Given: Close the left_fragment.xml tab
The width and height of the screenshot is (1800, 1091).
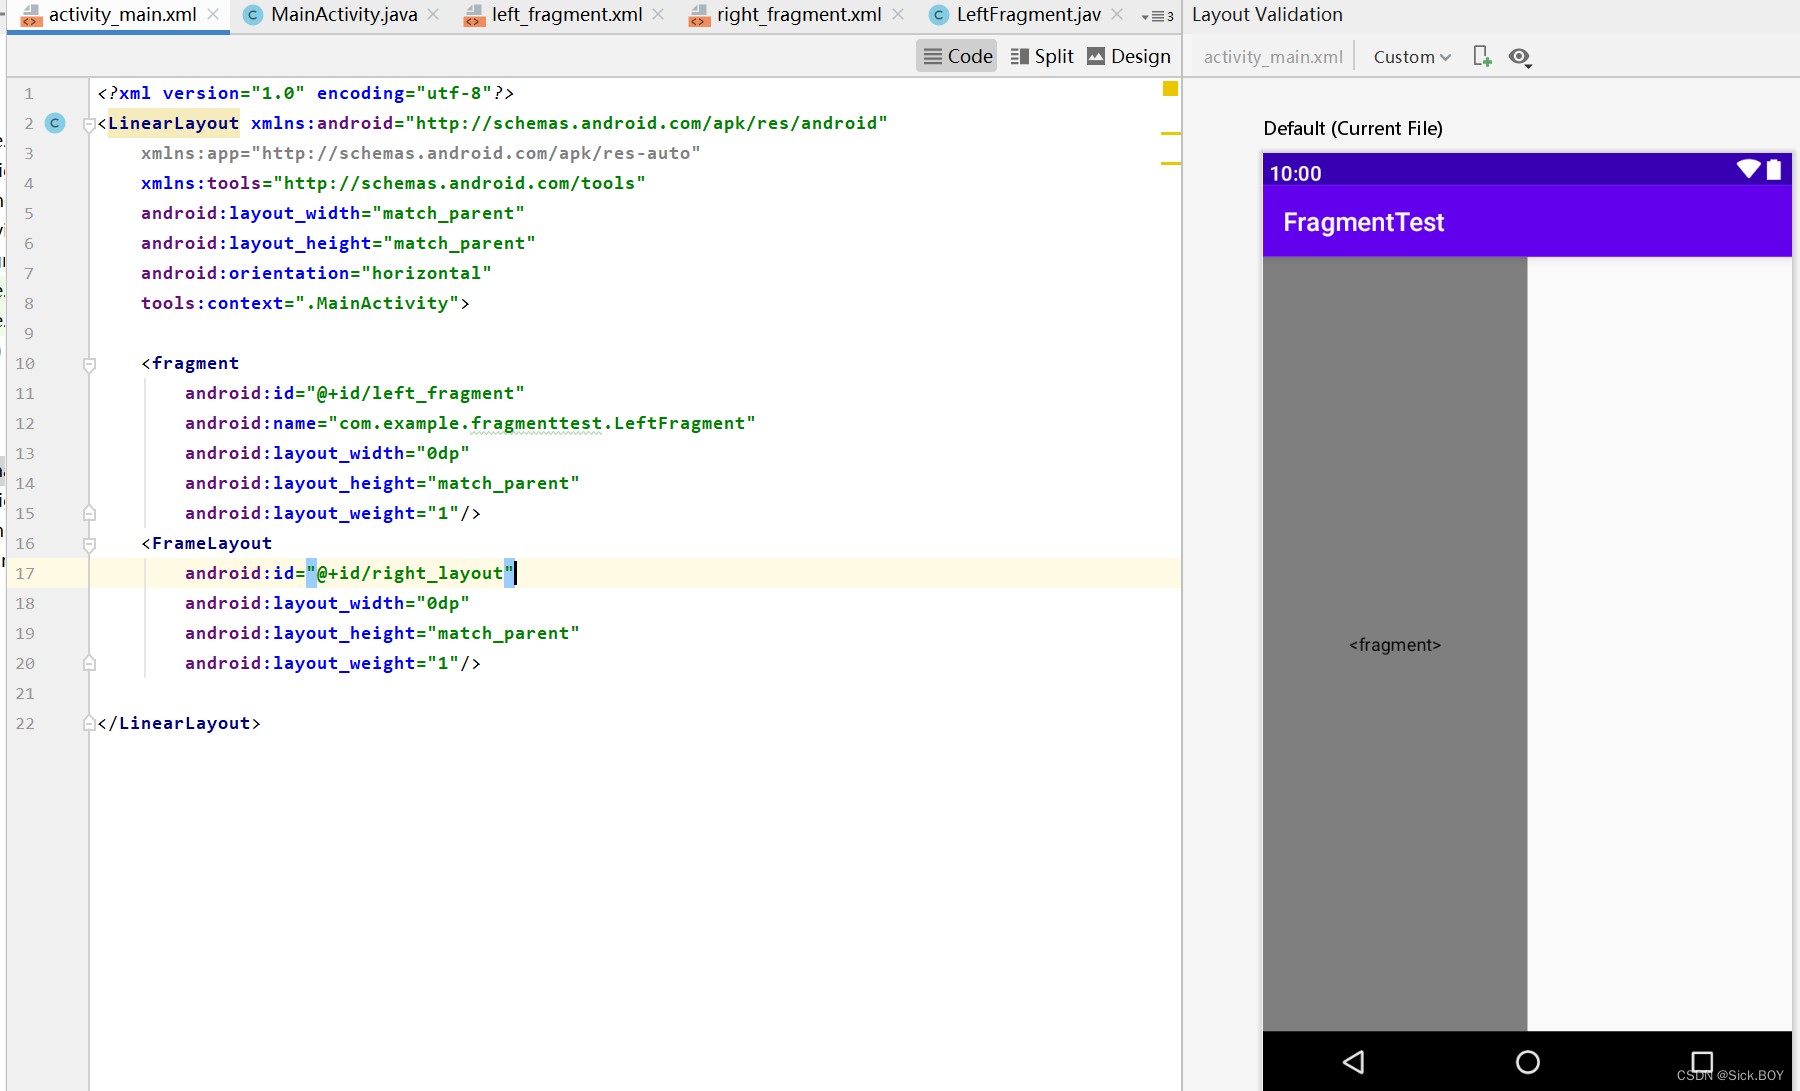Looking at the screenshot, I should point(657,16).
